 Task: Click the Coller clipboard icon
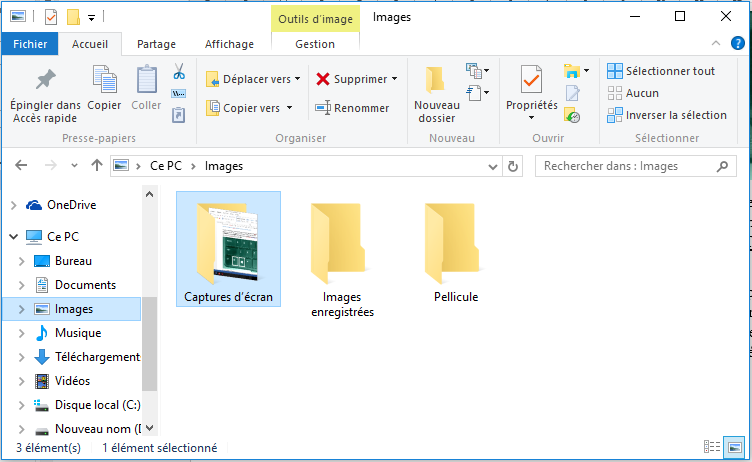[x=146, y=80]
